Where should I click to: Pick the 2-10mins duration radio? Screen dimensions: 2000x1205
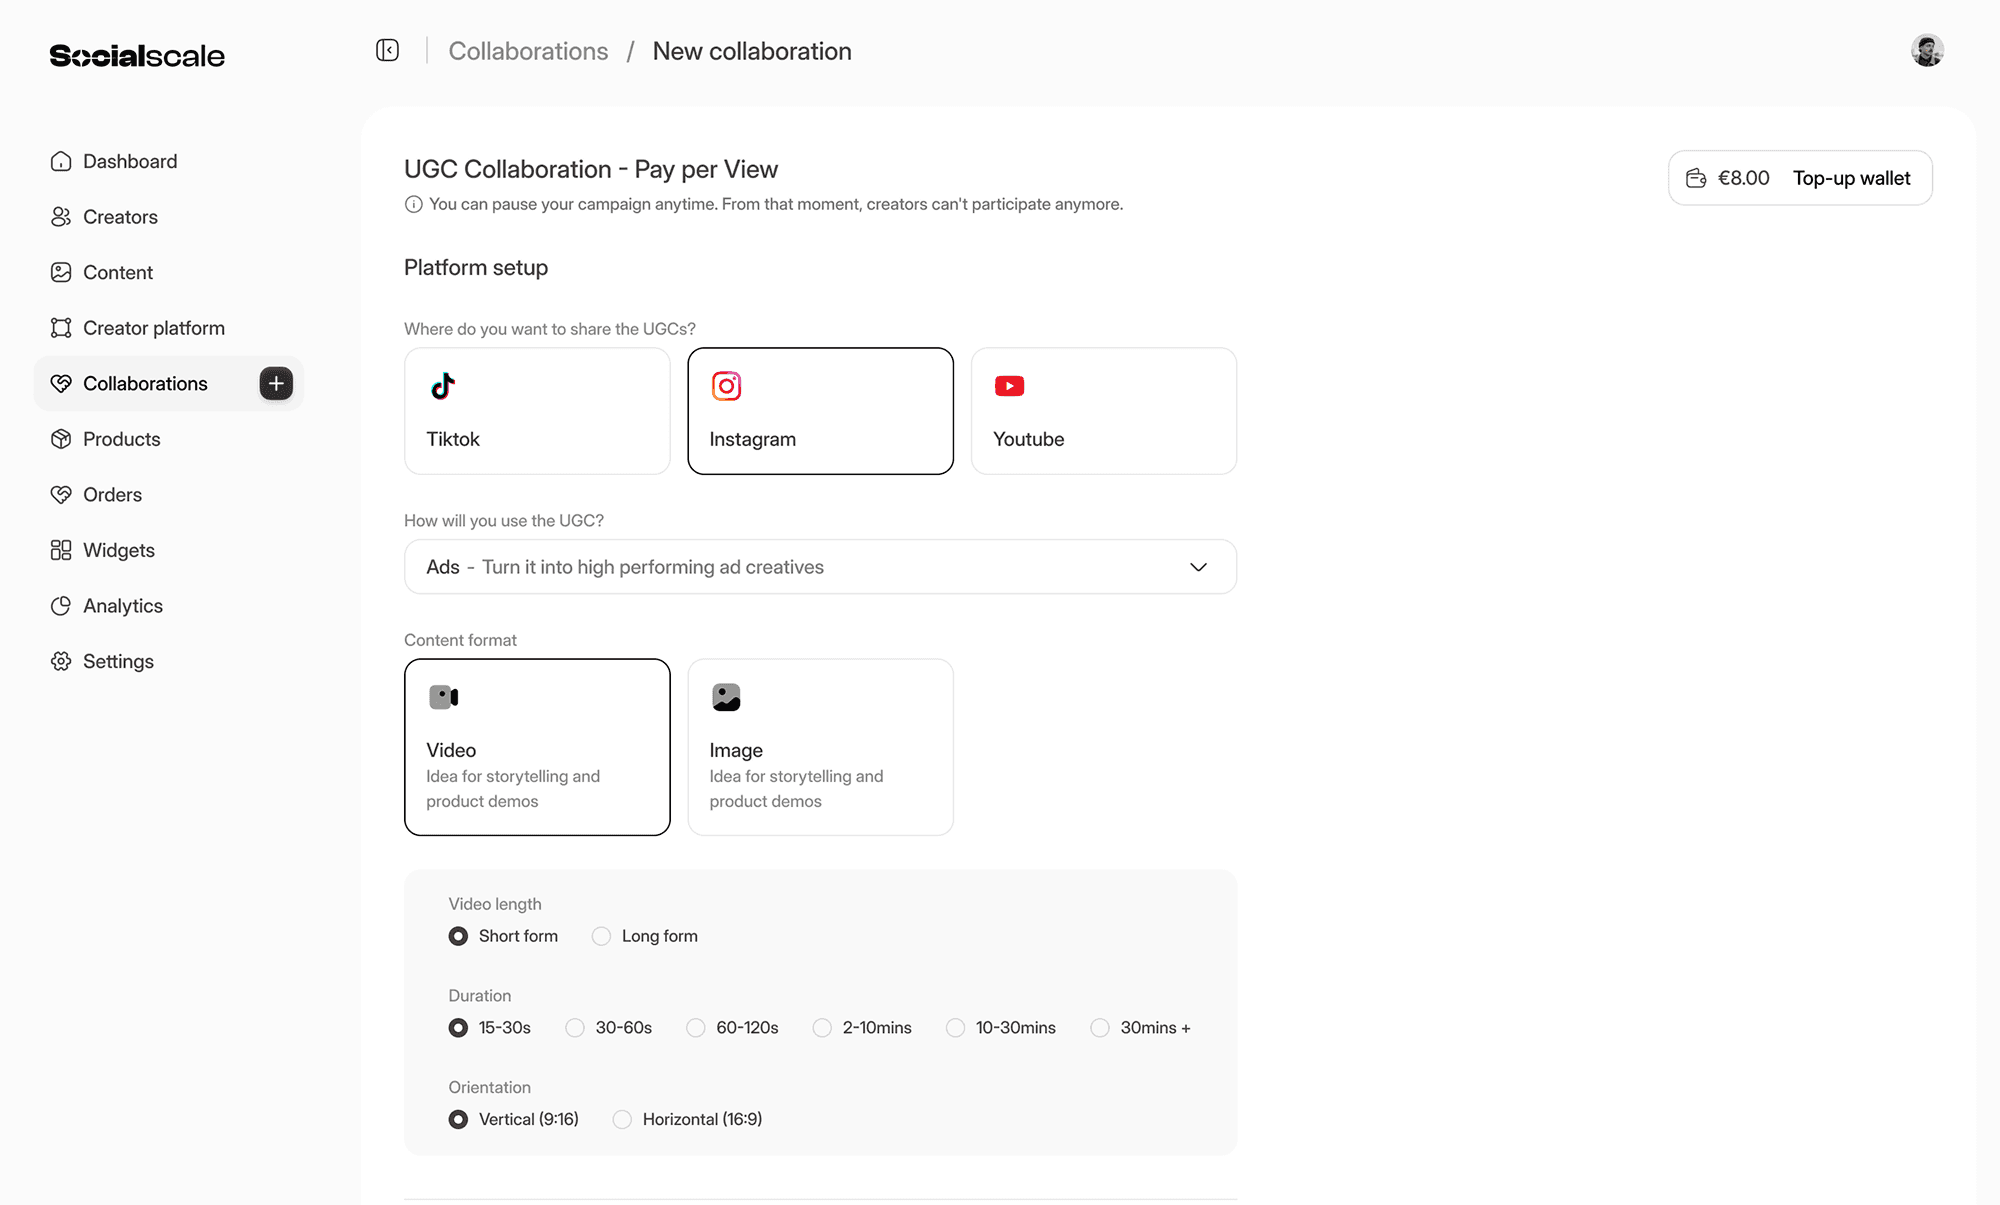[822, 1028]
